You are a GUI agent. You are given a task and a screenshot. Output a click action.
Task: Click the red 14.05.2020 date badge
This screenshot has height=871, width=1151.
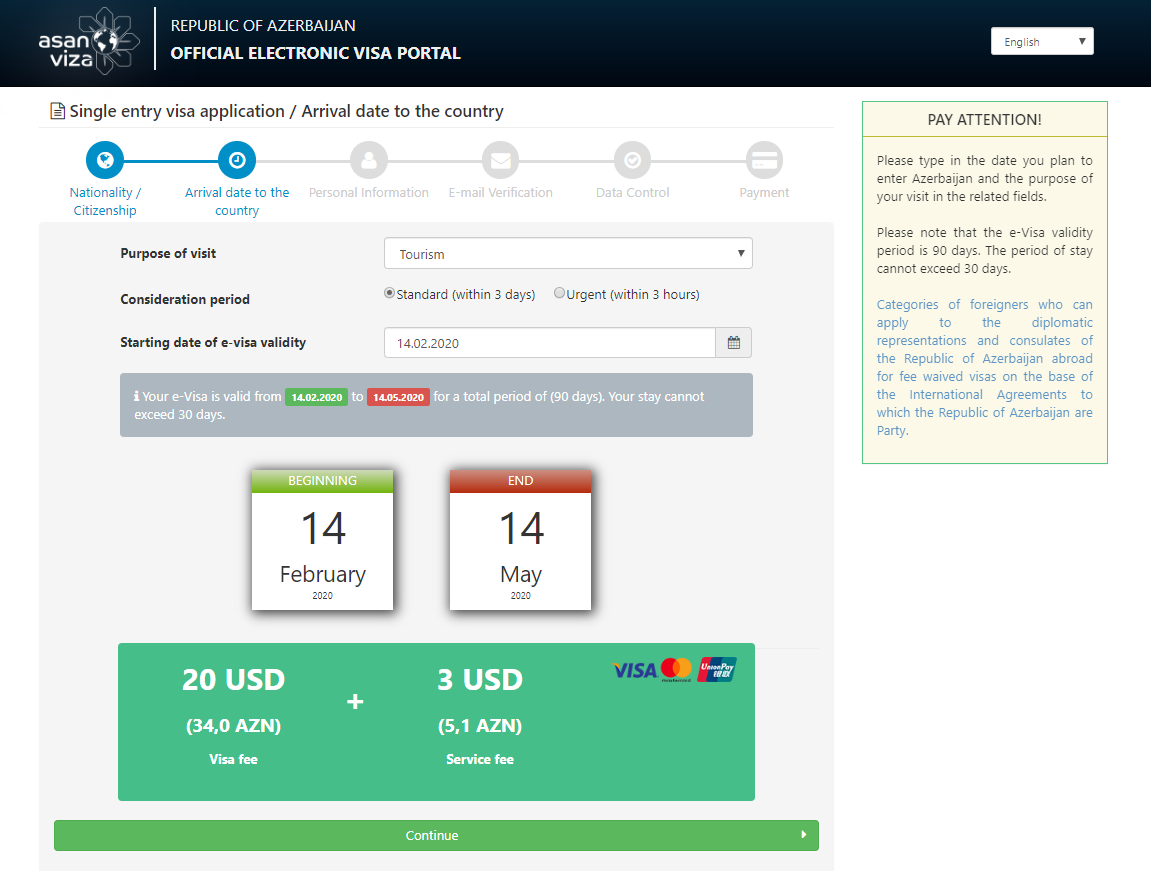[399, 397]
